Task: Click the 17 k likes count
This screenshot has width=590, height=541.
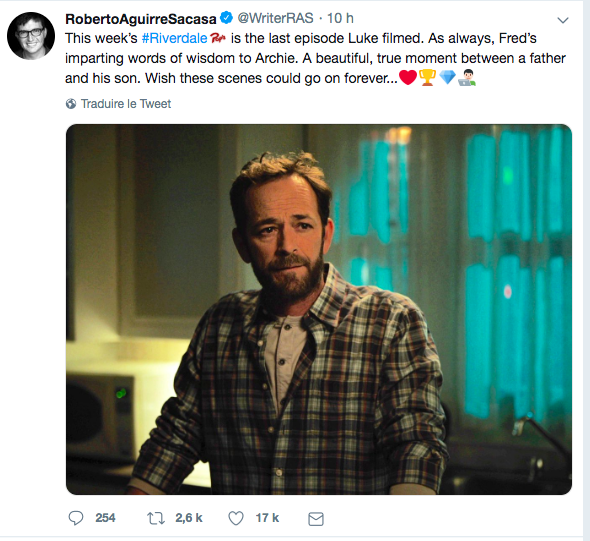Action: point(267,518)
